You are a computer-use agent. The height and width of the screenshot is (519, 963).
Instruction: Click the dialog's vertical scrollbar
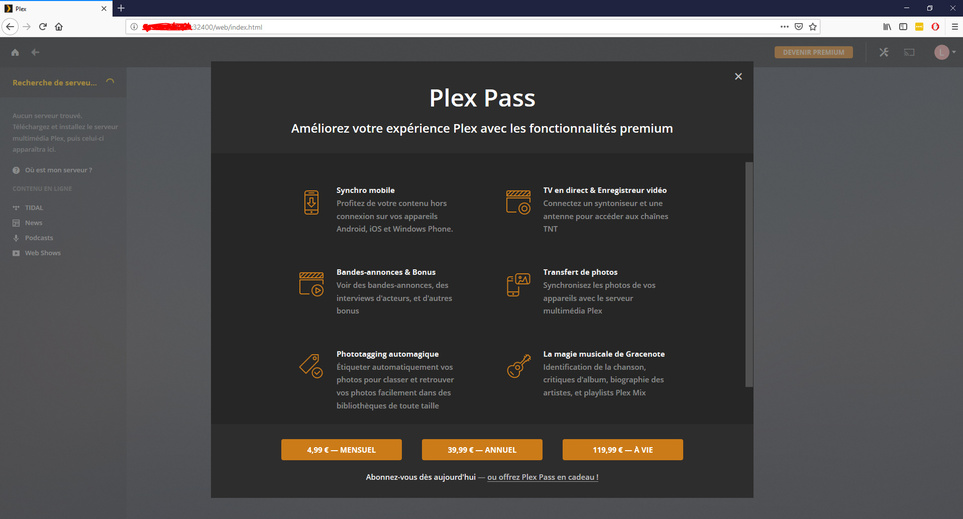tap(749, 274)
